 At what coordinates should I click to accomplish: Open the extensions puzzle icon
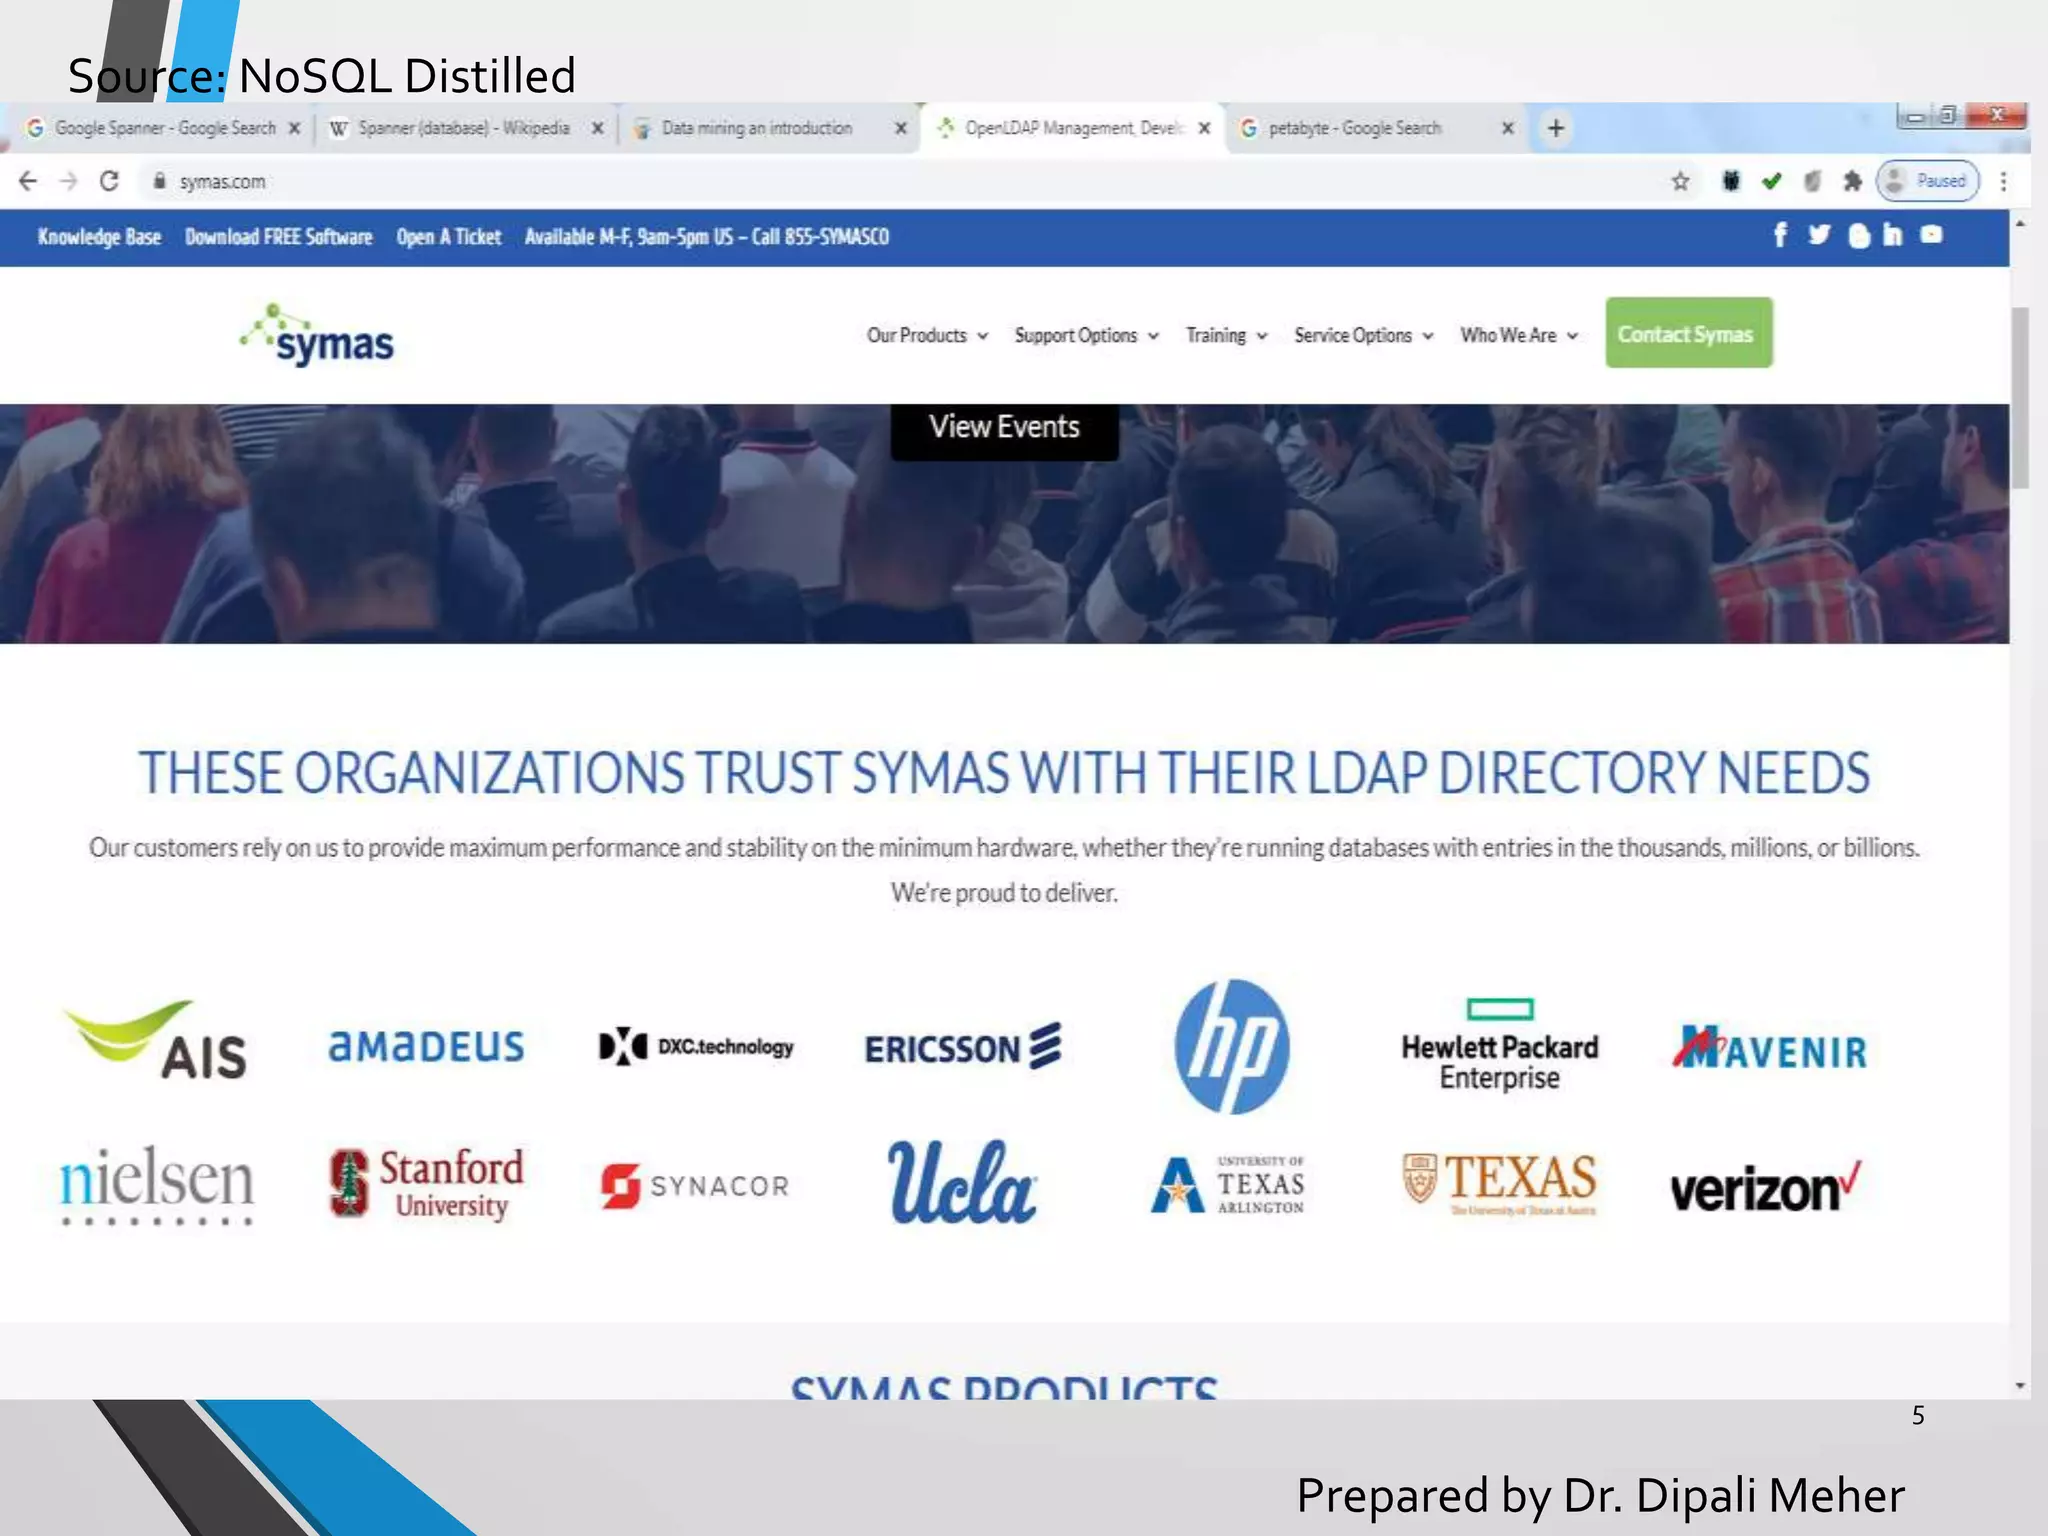pyautogui.click(x=1852, y=181)
